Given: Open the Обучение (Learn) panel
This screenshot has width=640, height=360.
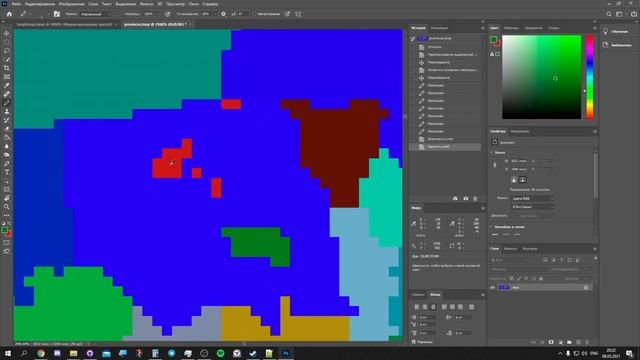Looking at the screenshot, I should [616, 31].
